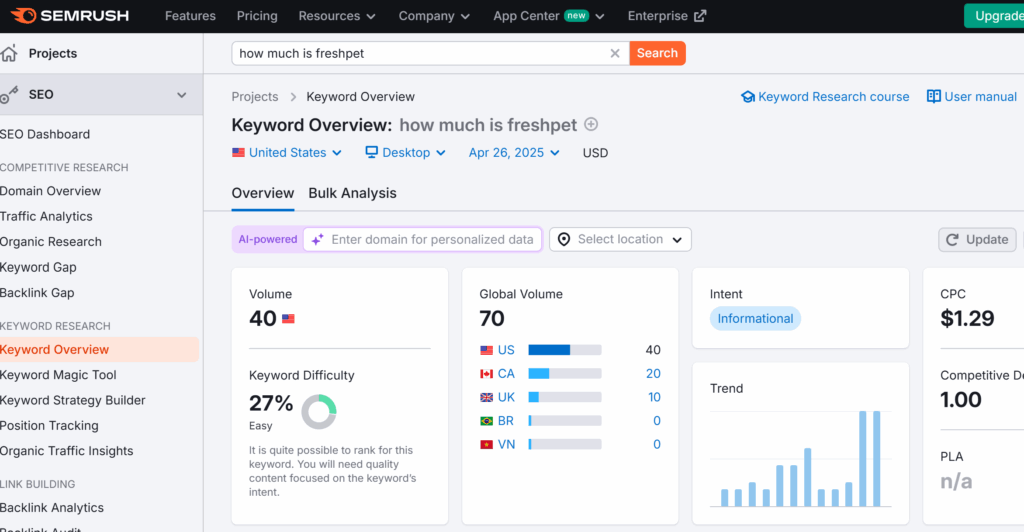Image resolution: width=1024 pixels, height=532 pixels.
Task: Click the SEO key icon in sidebar
Action: coord(8,95)
